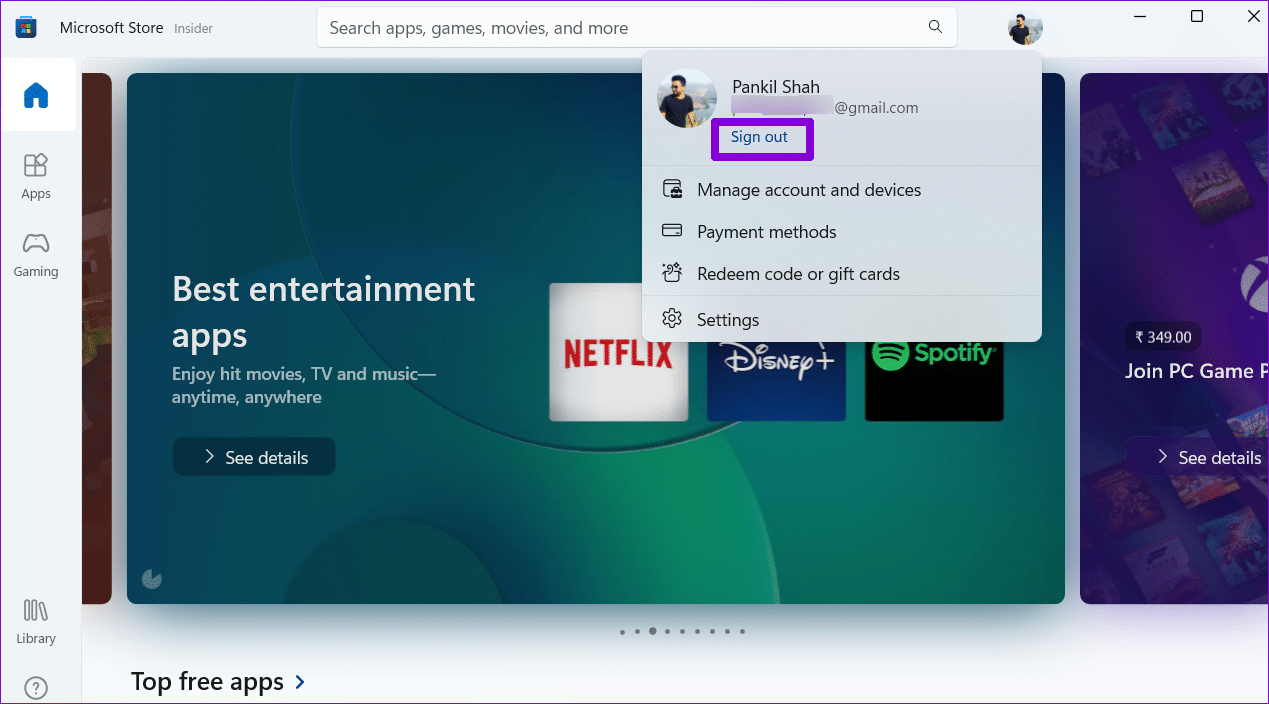Click the Microsoft Store logo icon
This screenshot has width=1269, height=704.
click(26, 28)
